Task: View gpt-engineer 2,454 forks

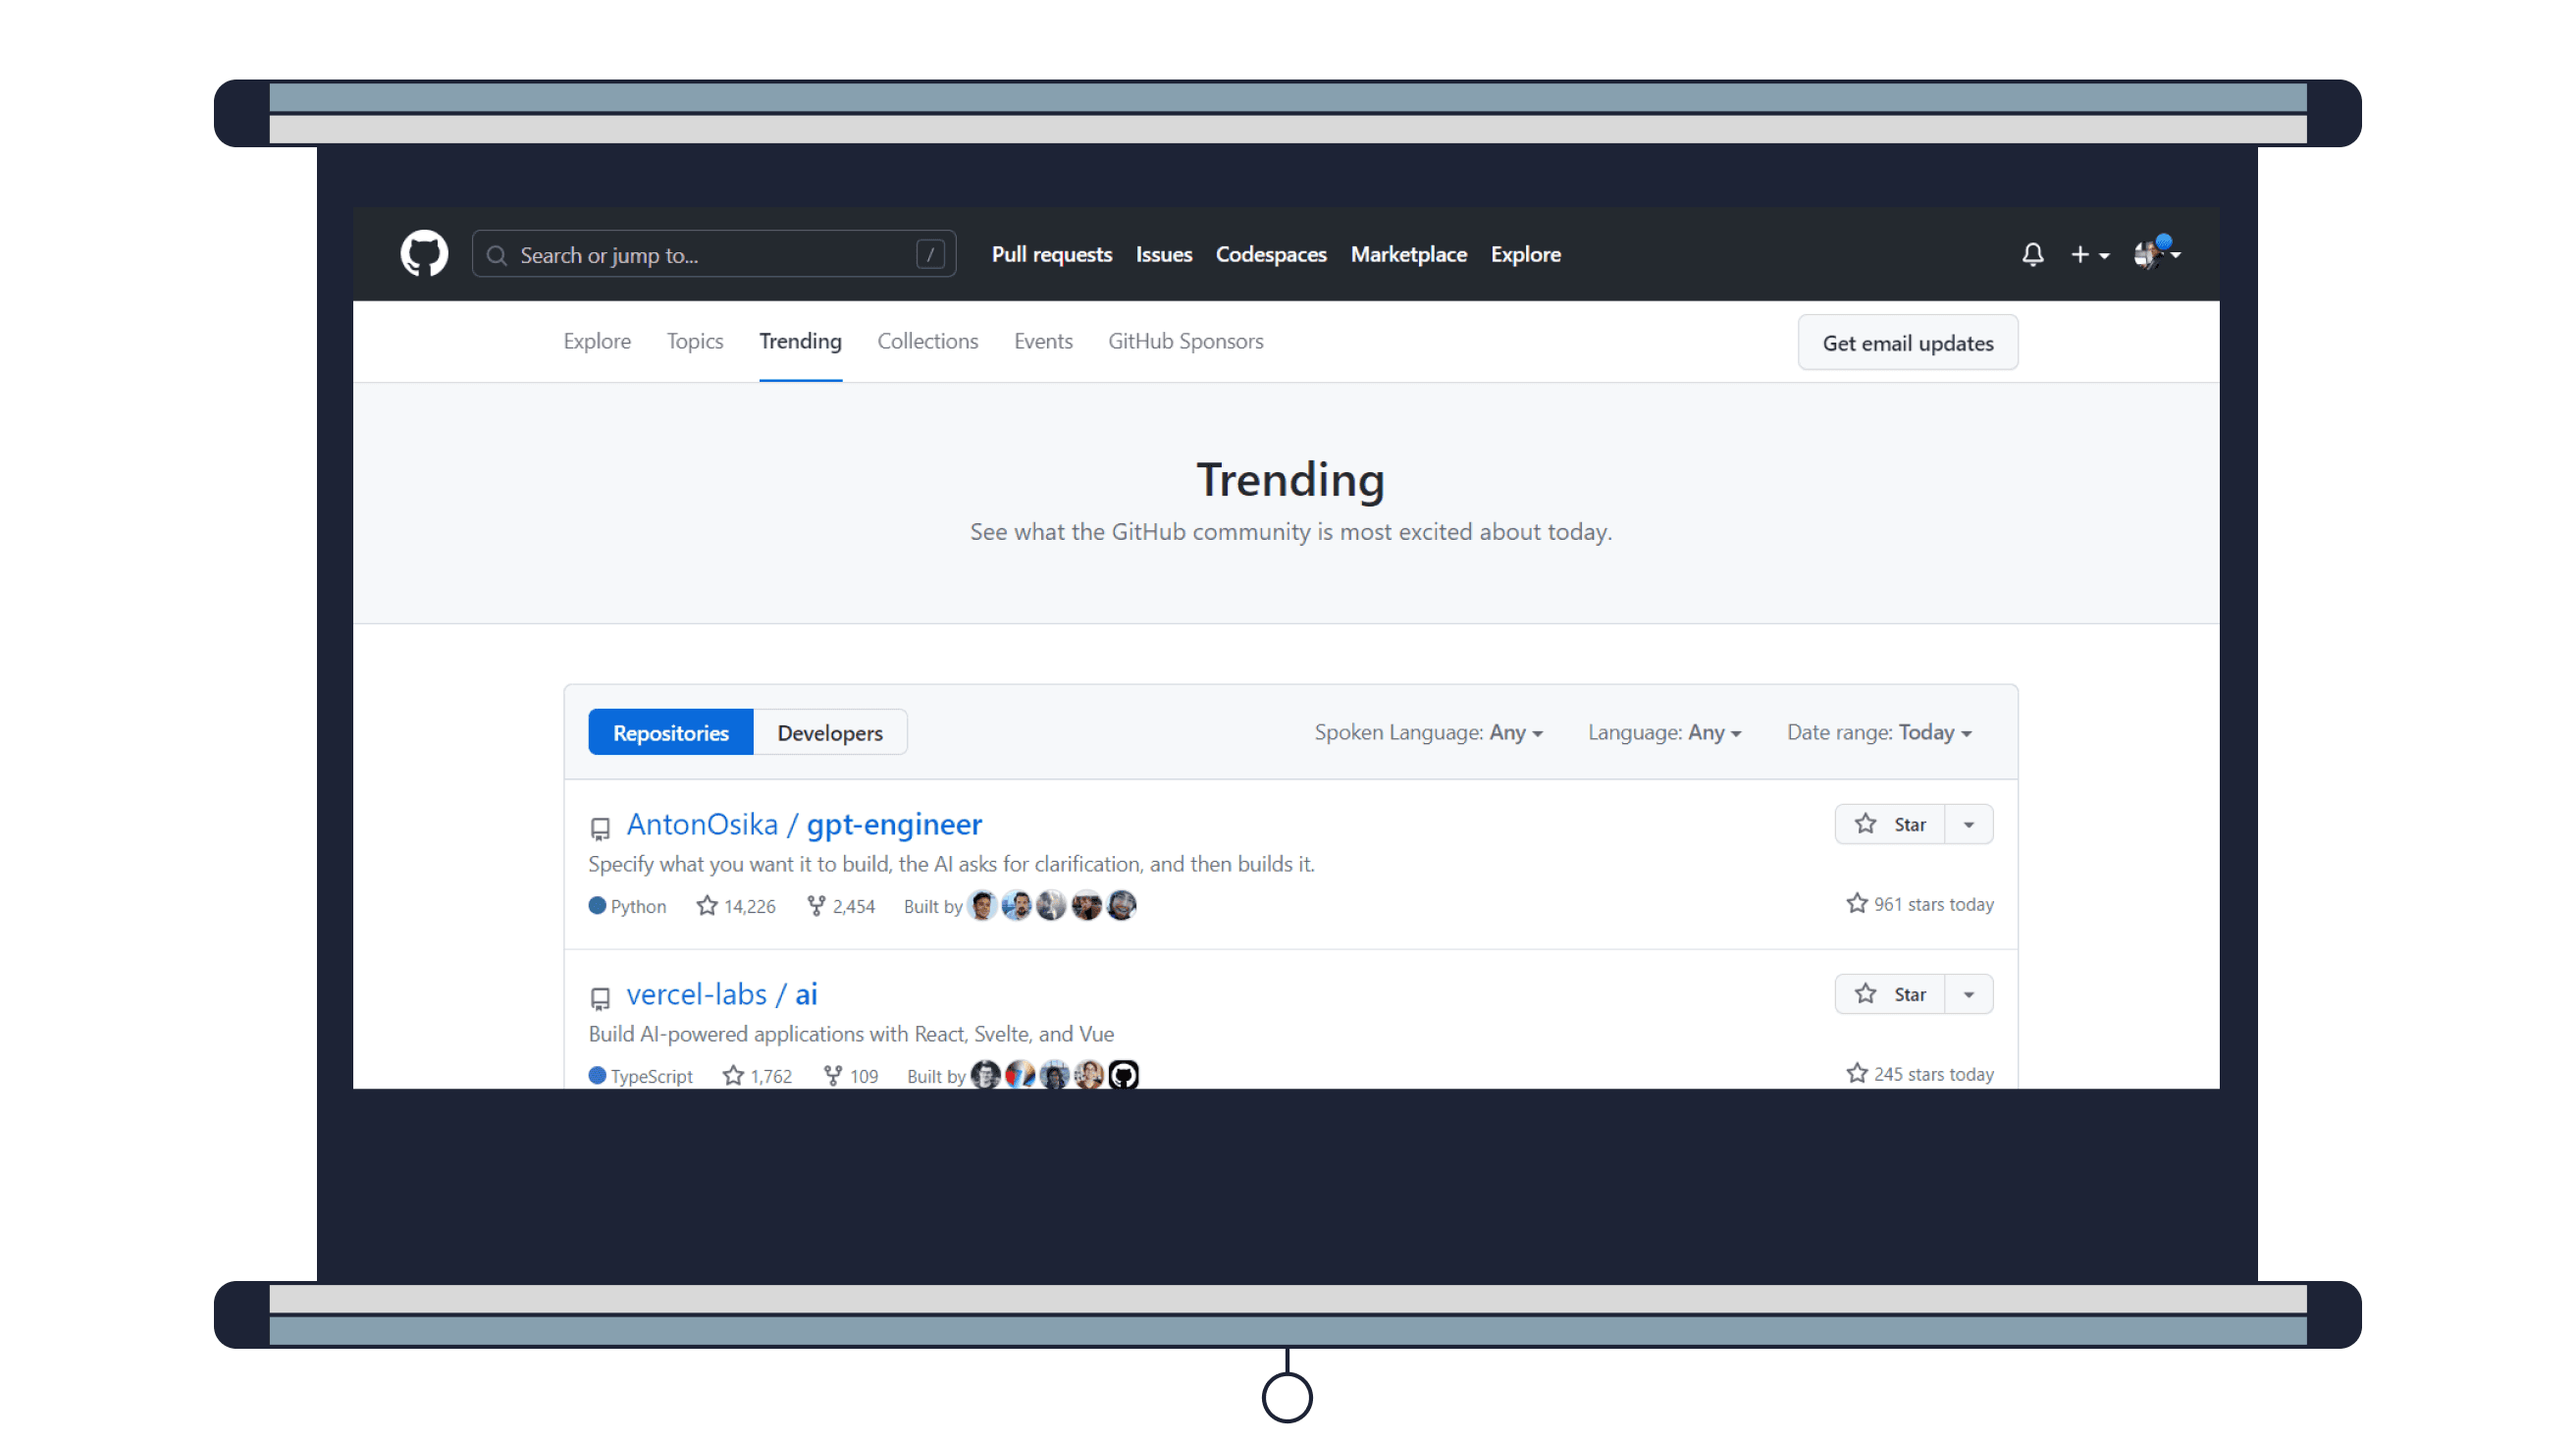Action: (x=841, y=906)
